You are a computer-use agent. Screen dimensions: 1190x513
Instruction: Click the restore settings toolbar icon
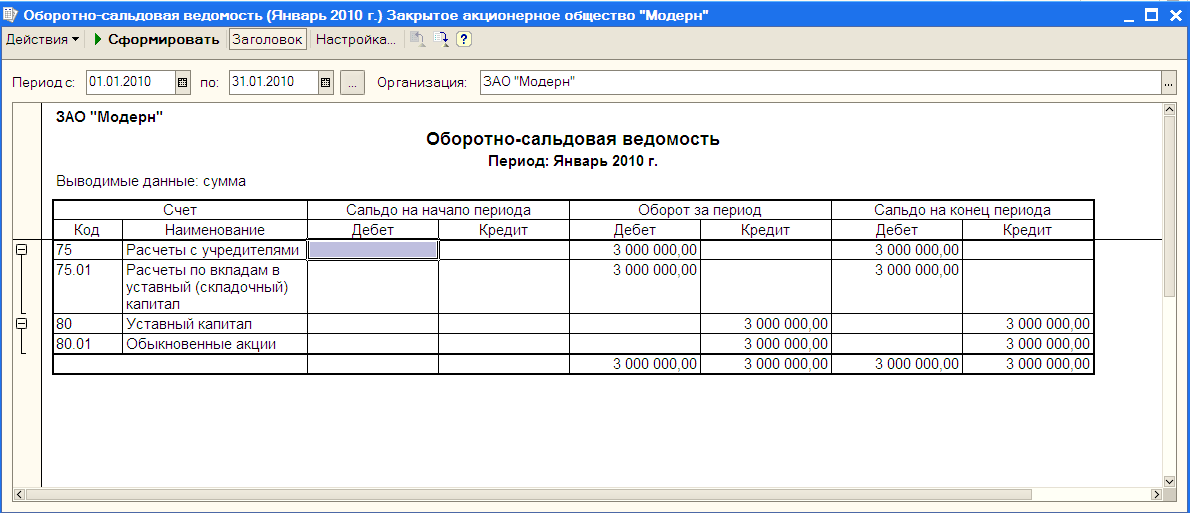click(x=418, y=39)
